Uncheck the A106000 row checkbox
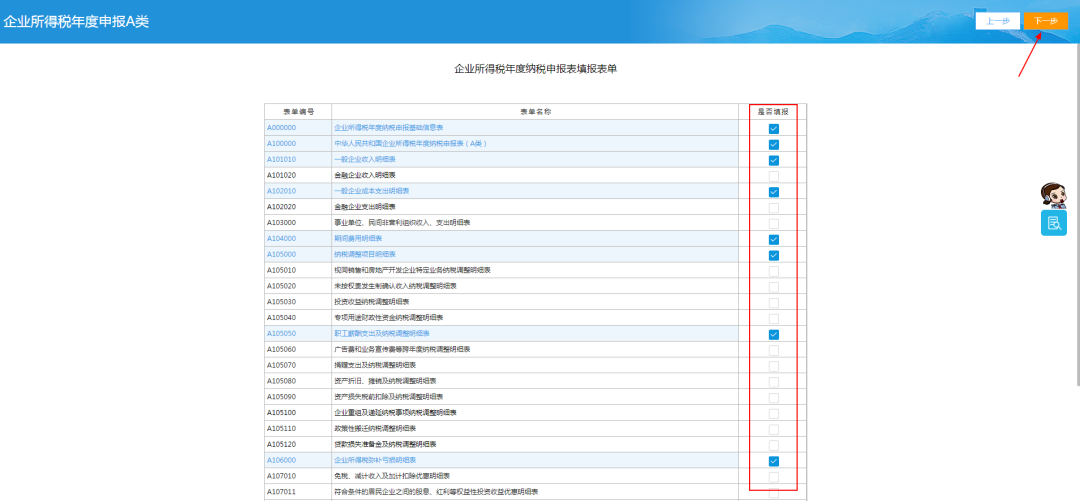 tap(773, 461)
